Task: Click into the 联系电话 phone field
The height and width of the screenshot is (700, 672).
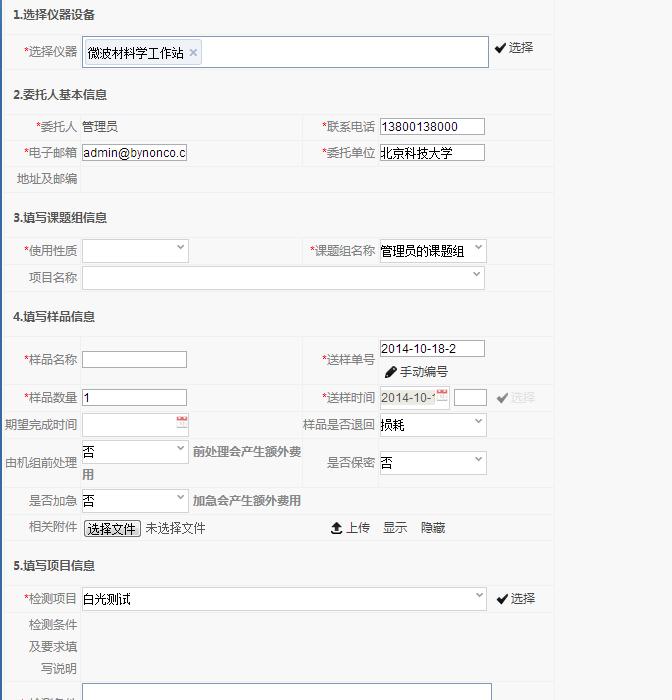Action: click(x=432, y=127)
